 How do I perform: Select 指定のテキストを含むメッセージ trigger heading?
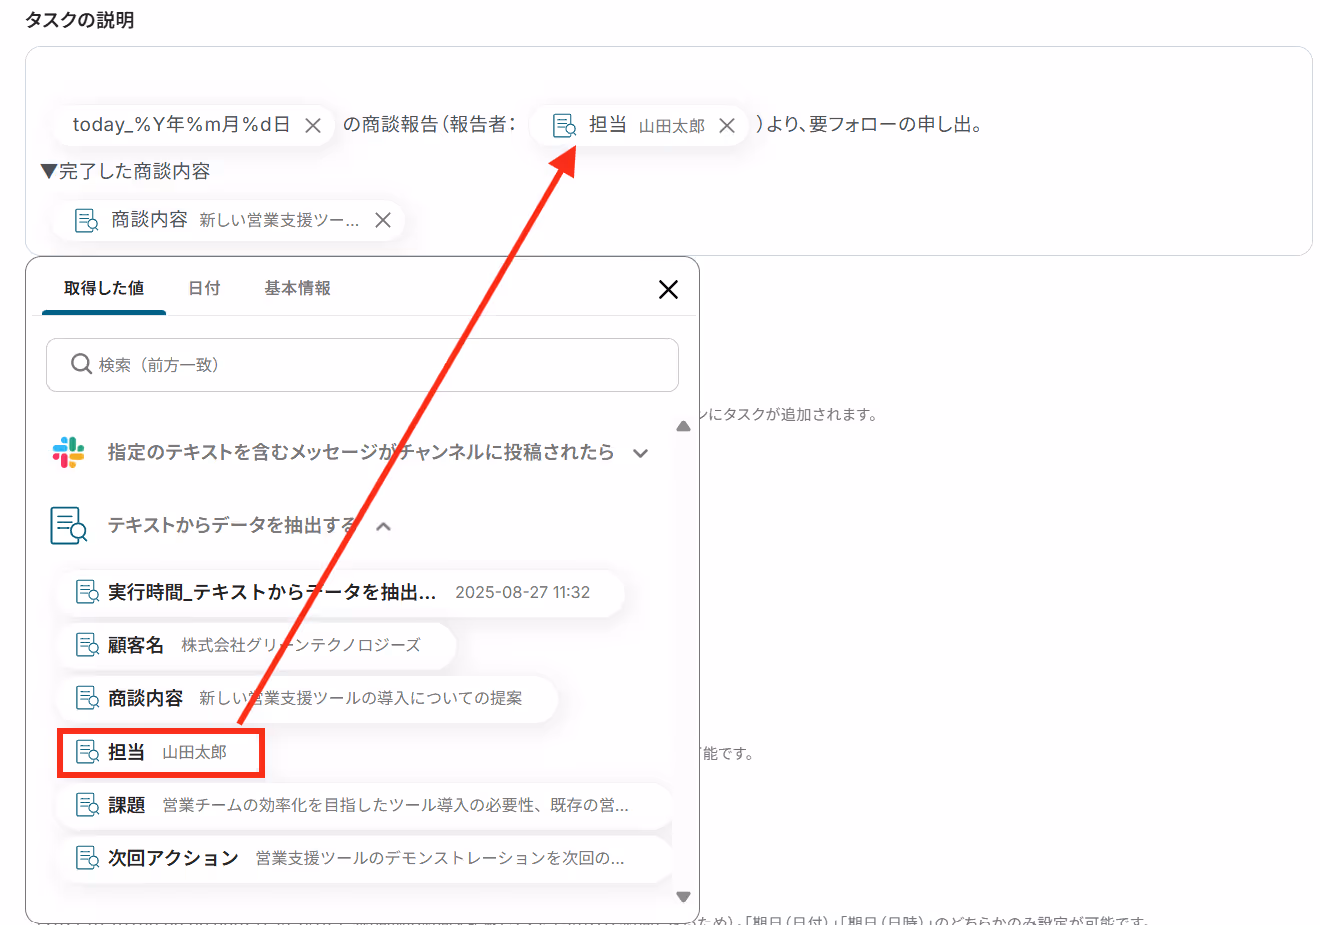tap(361, 452)
